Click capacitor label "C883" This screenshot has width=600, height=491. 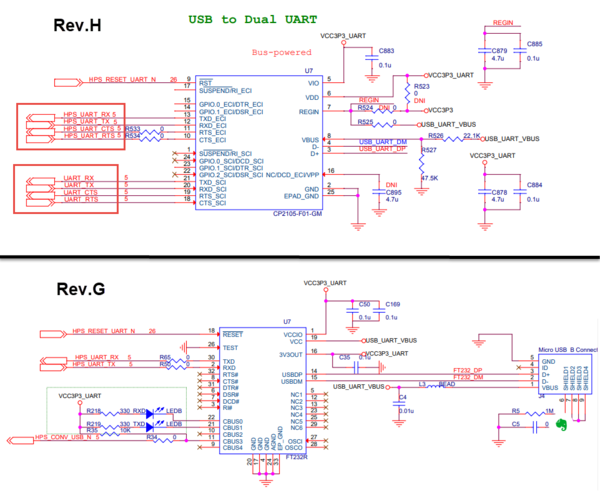tap(386, 51)
